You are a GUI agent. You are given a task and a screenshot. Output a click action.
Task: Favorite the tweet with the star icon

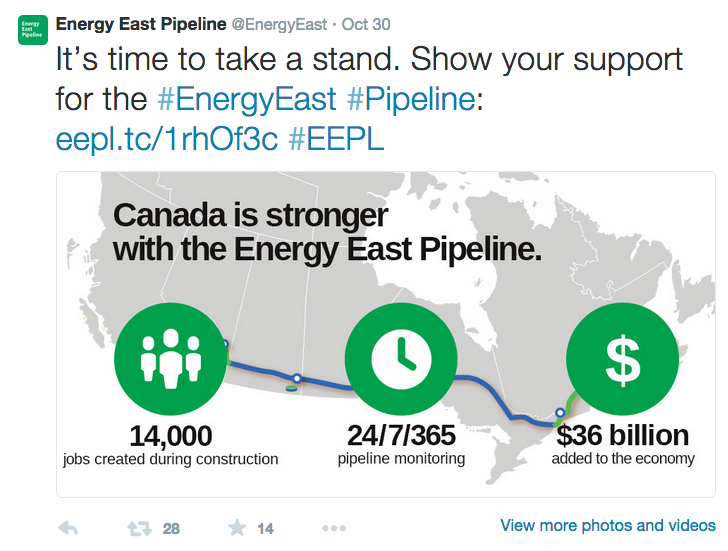point(237,528)
